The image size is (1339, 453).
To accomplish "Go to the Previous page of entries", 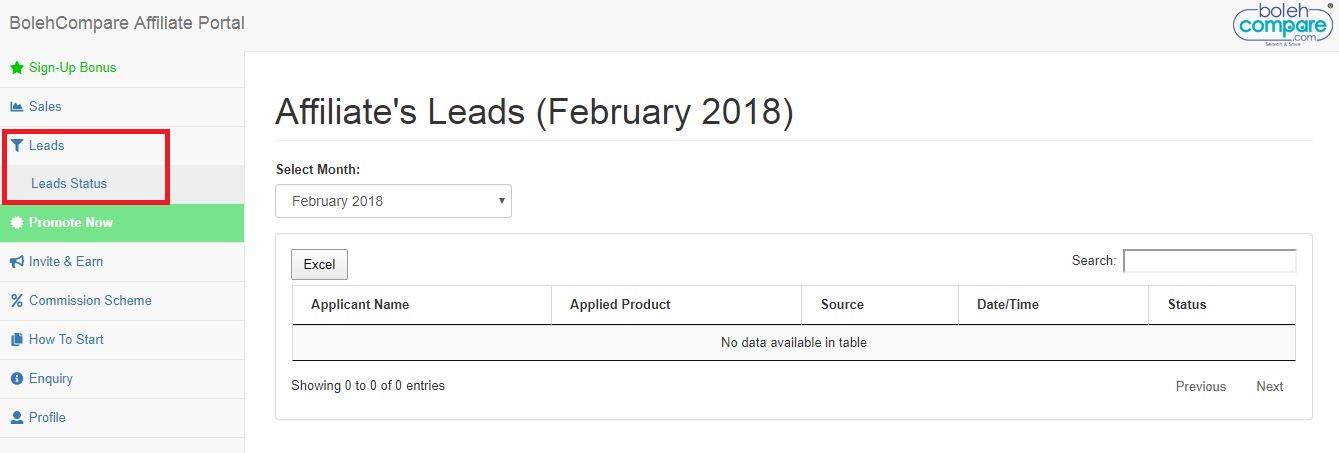I will [1200, 386].
